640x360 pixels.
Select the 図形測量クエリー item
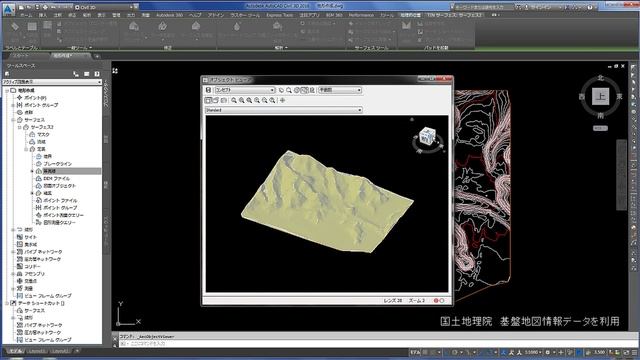(x=59, y=222)
